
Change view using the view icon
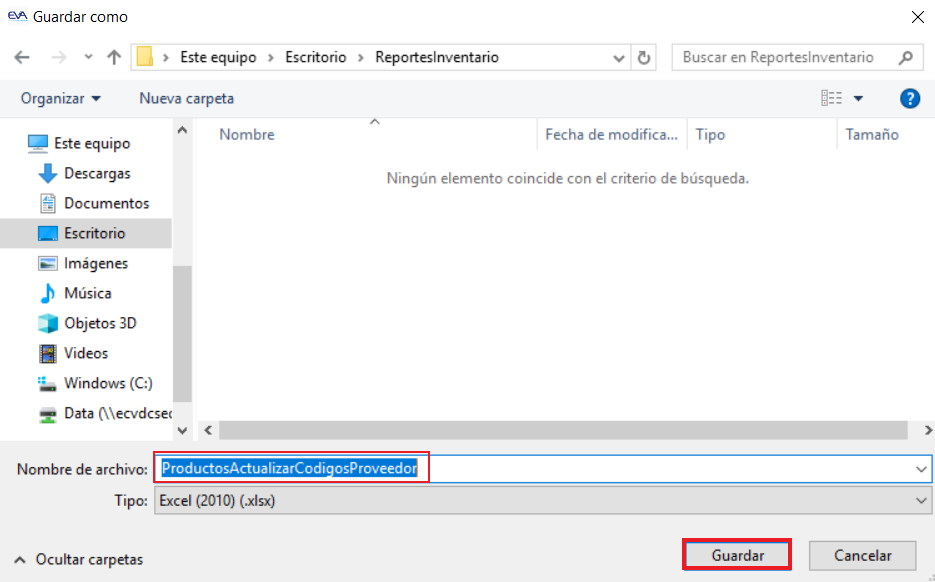[831, 98]
